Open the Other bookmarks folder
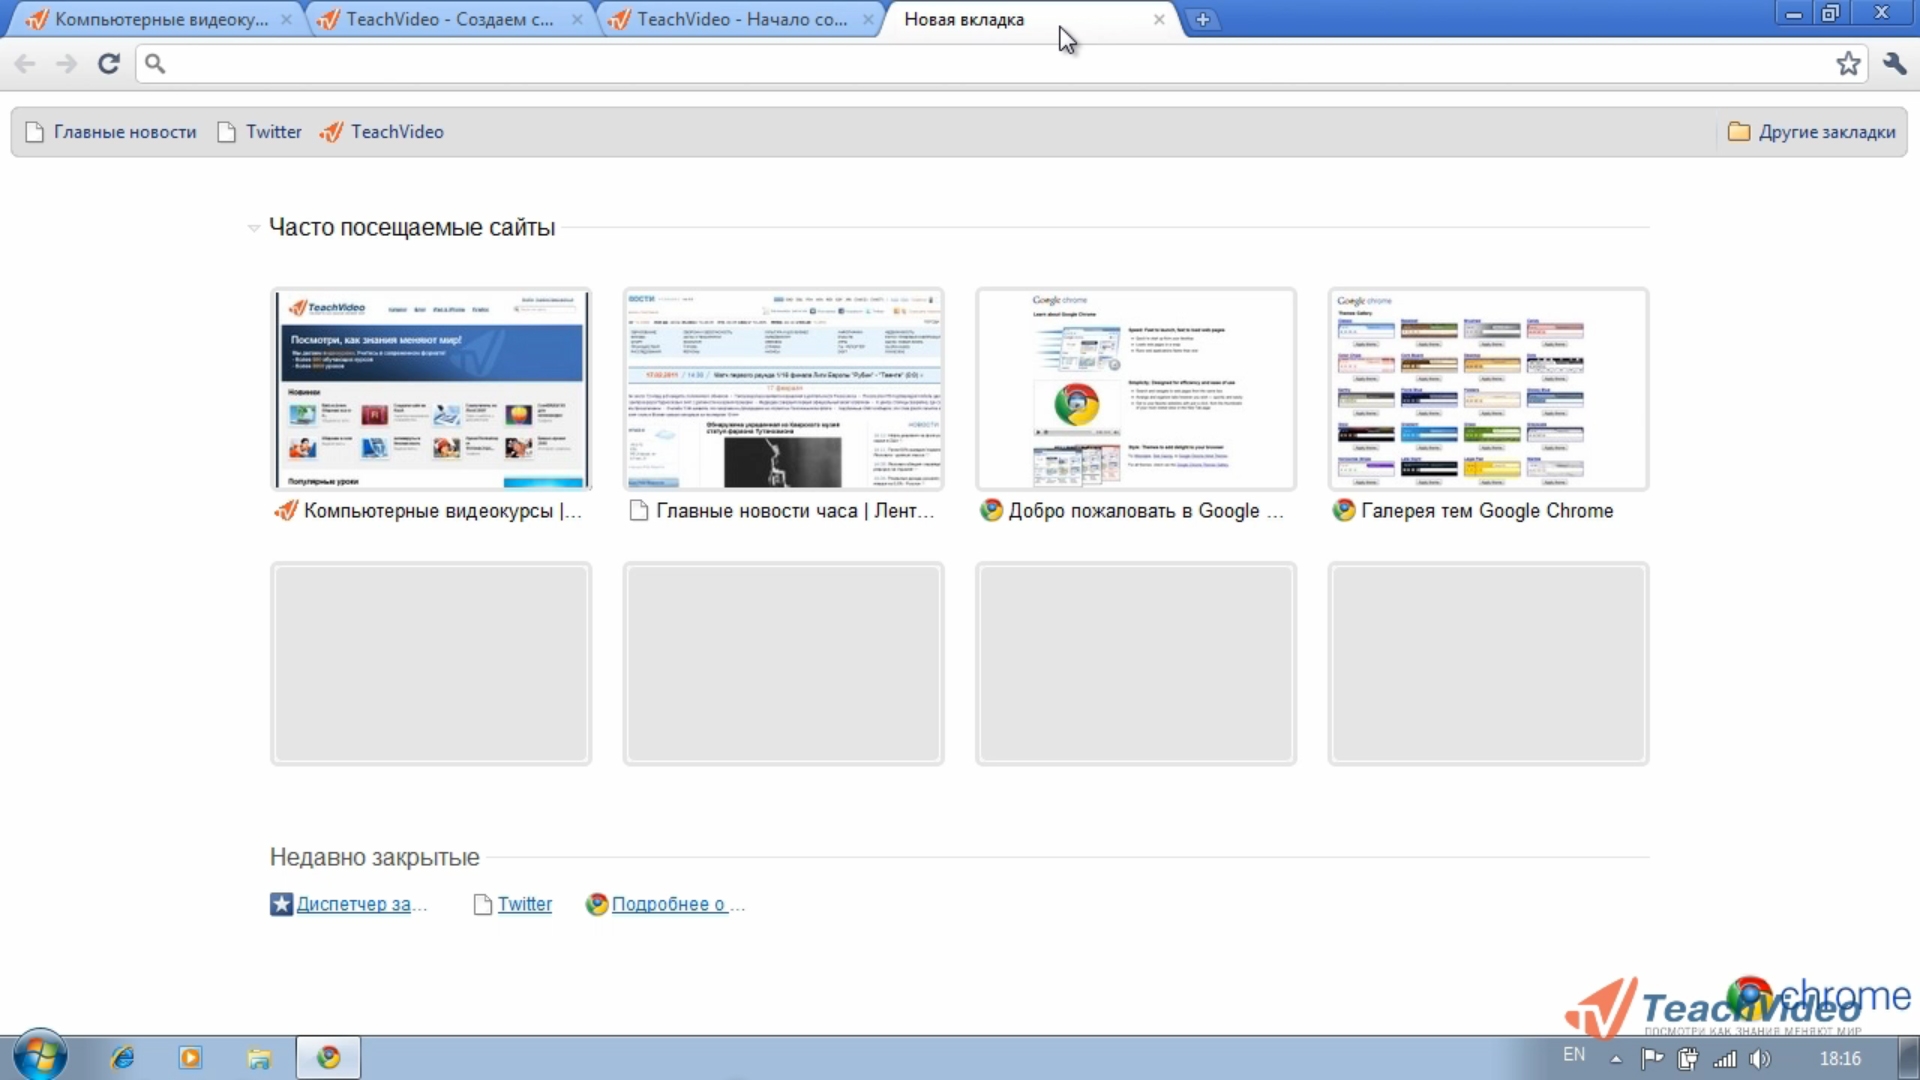1920x1080 pixels. pyautogui.click(x=1812, y=132)
